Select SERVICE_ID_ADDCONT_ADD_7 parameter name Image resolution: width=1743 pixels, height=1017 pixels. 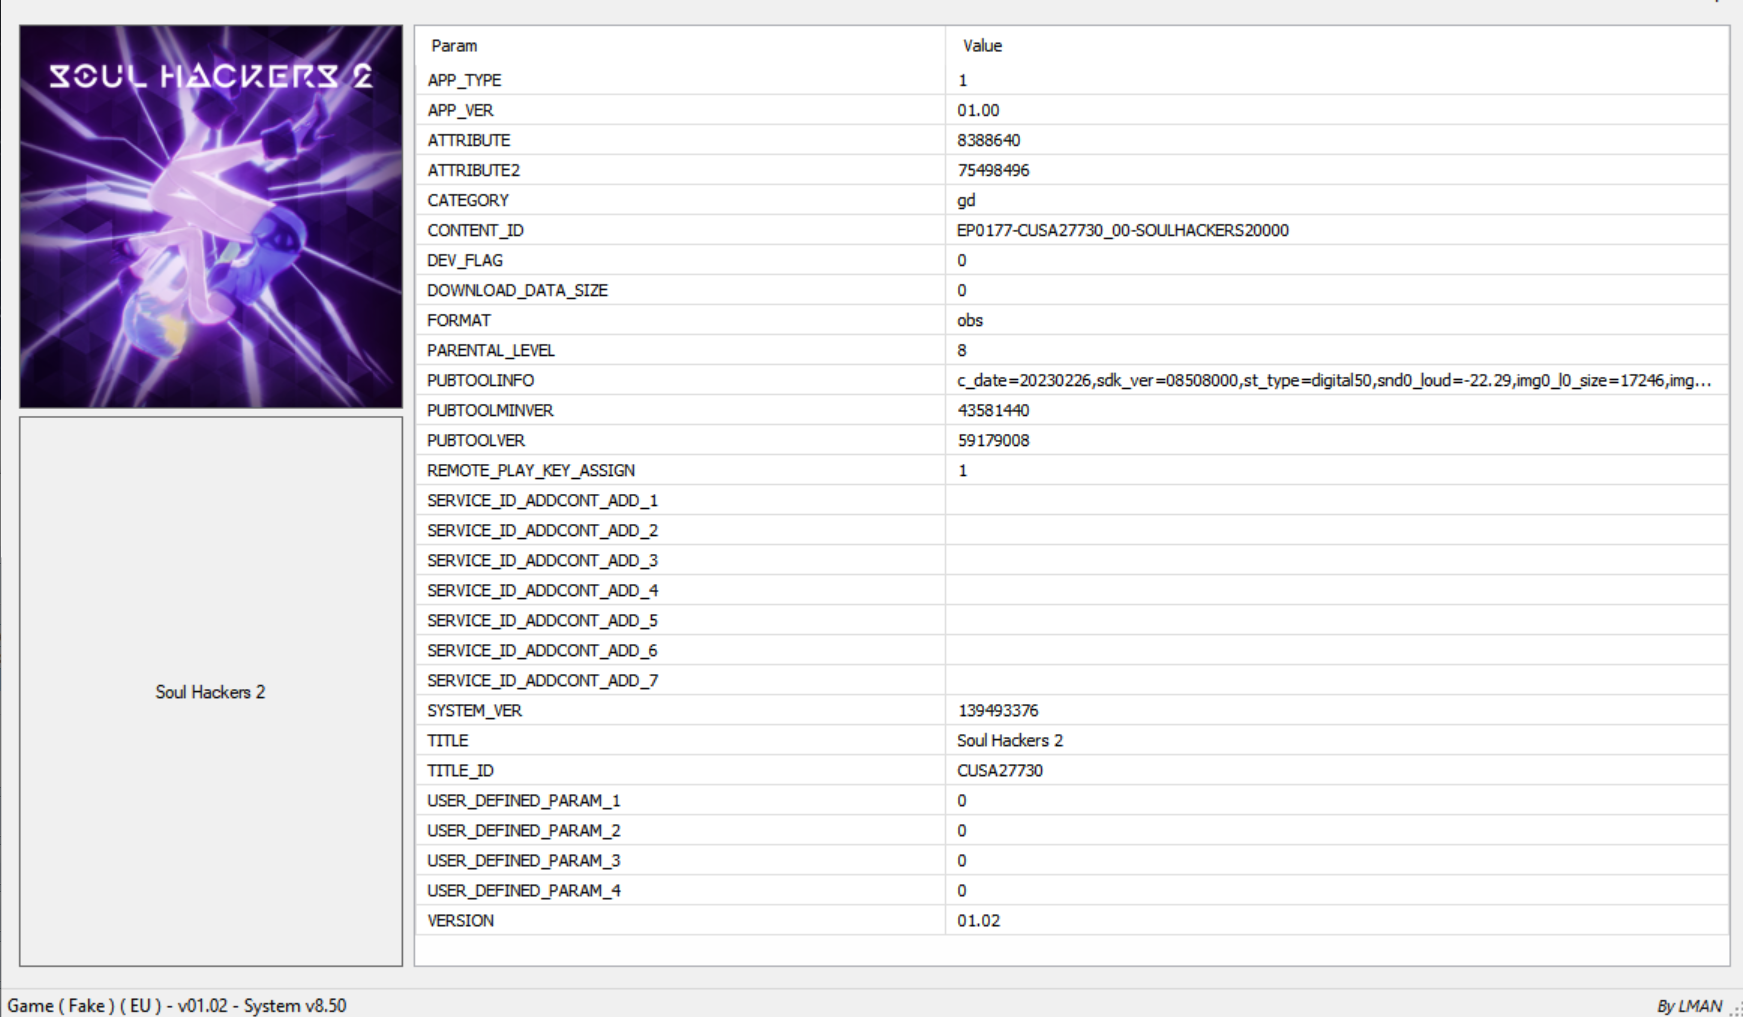pos(542,680)
